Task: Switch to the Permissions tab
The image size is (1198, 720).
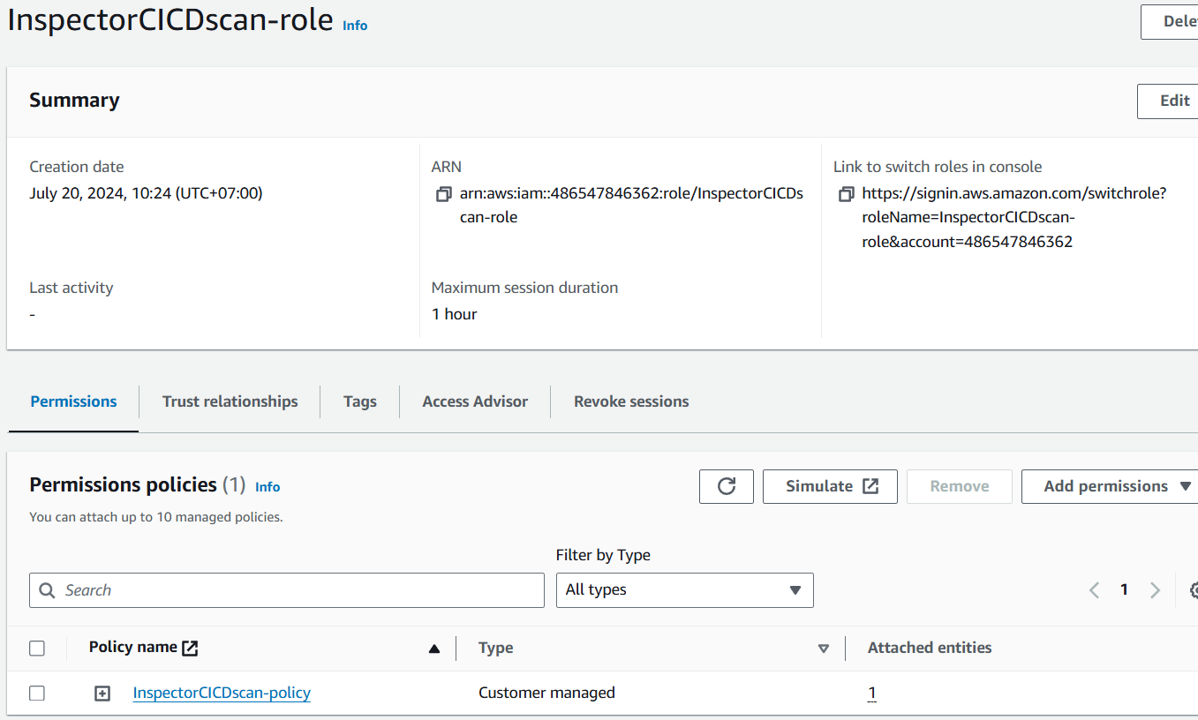Action: pyautogui.click(x=73, y=401)
